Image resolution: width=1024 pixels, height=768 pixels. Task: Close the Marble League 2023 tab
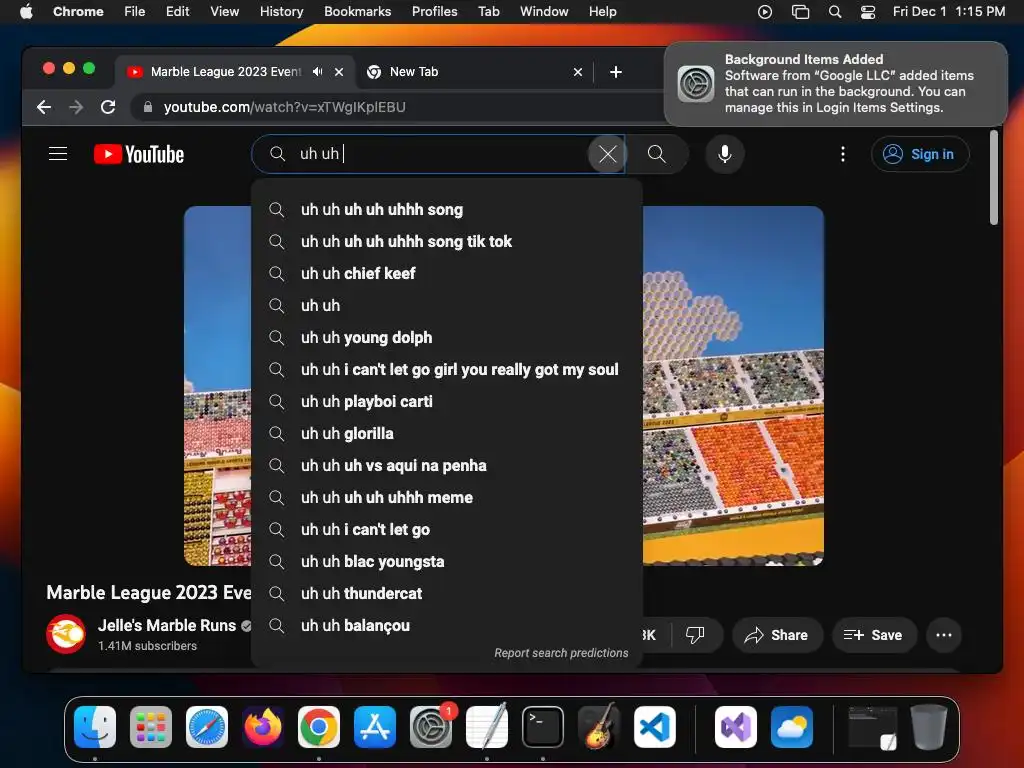coord(339,72)
